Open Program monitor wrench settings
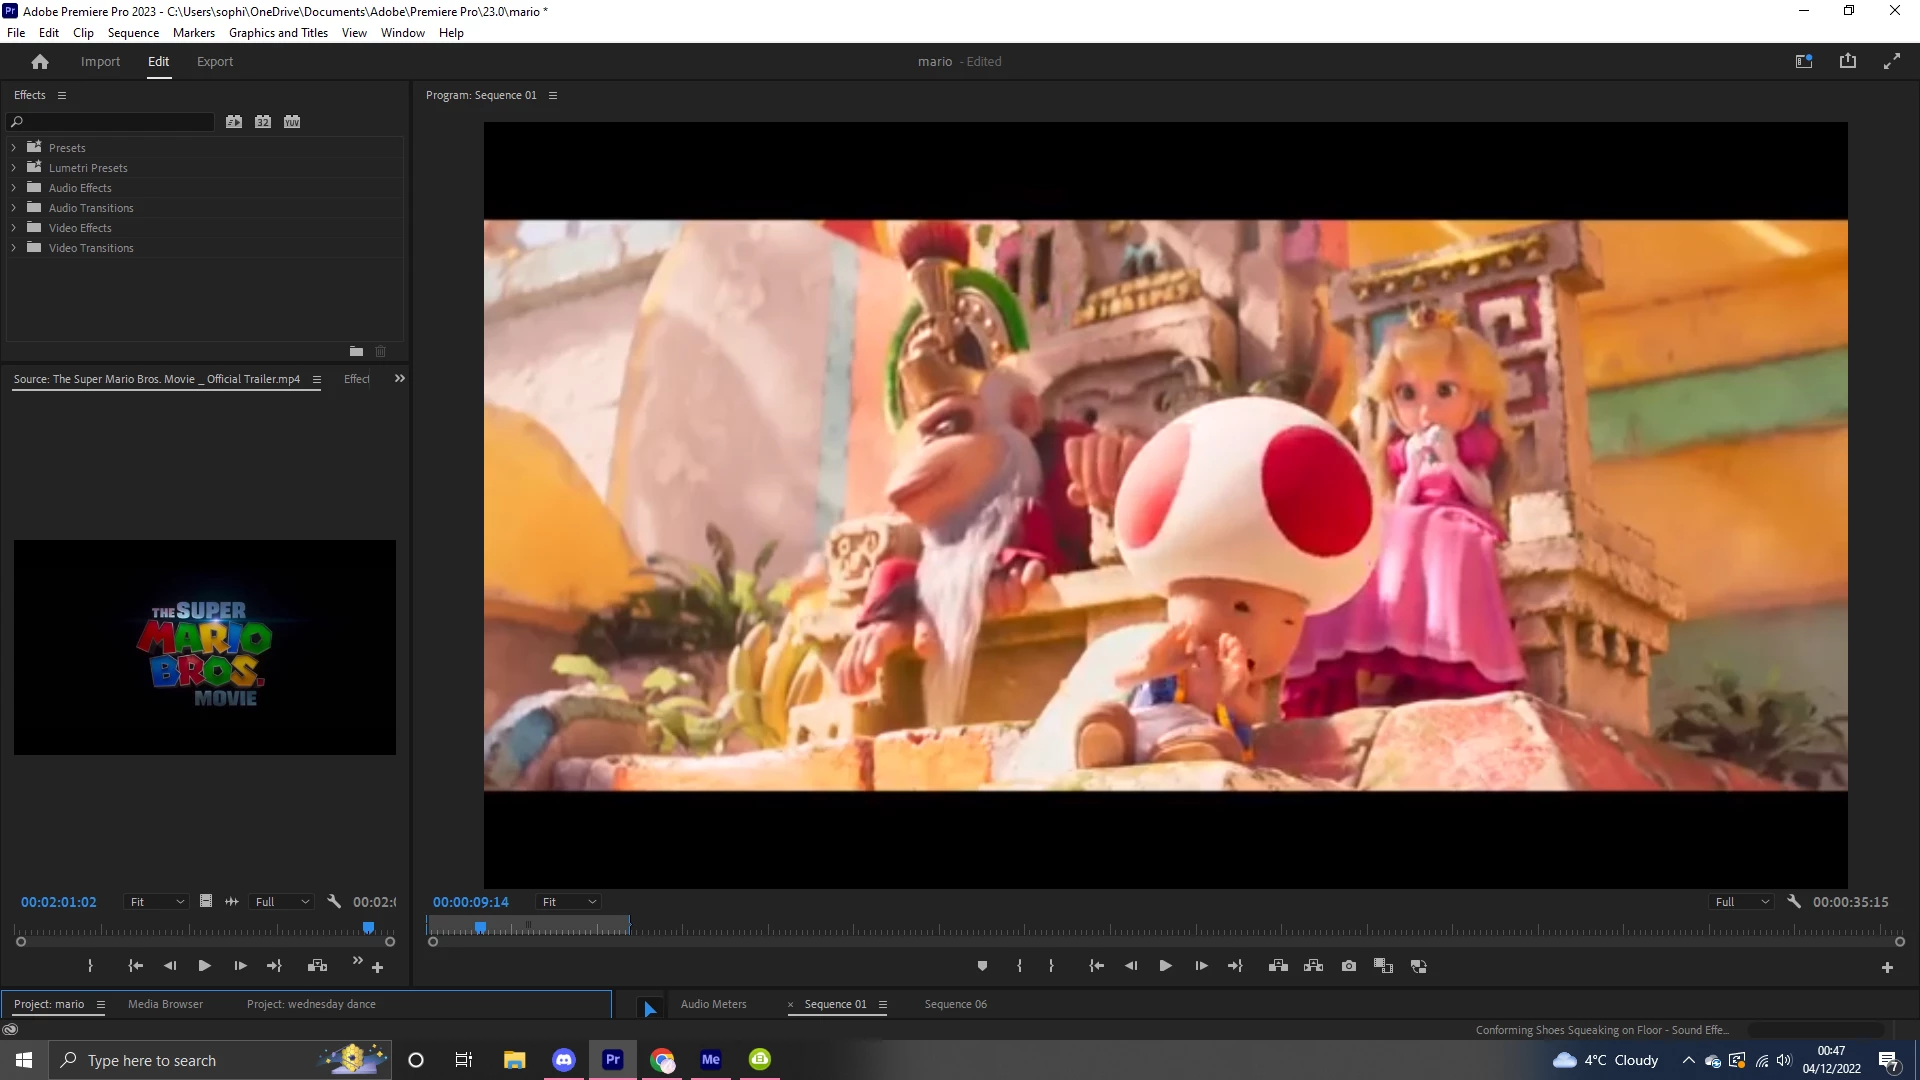 [1794, 902]
